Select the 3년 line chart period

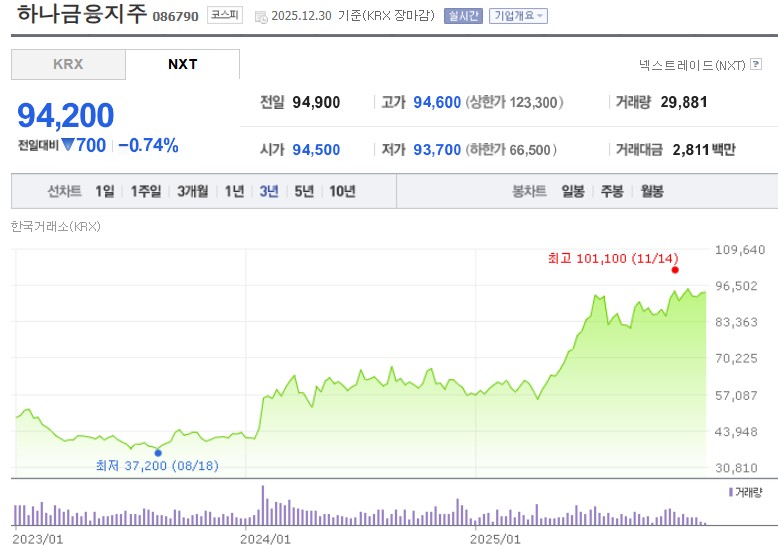pyautogui.click(x=269, y=191)
